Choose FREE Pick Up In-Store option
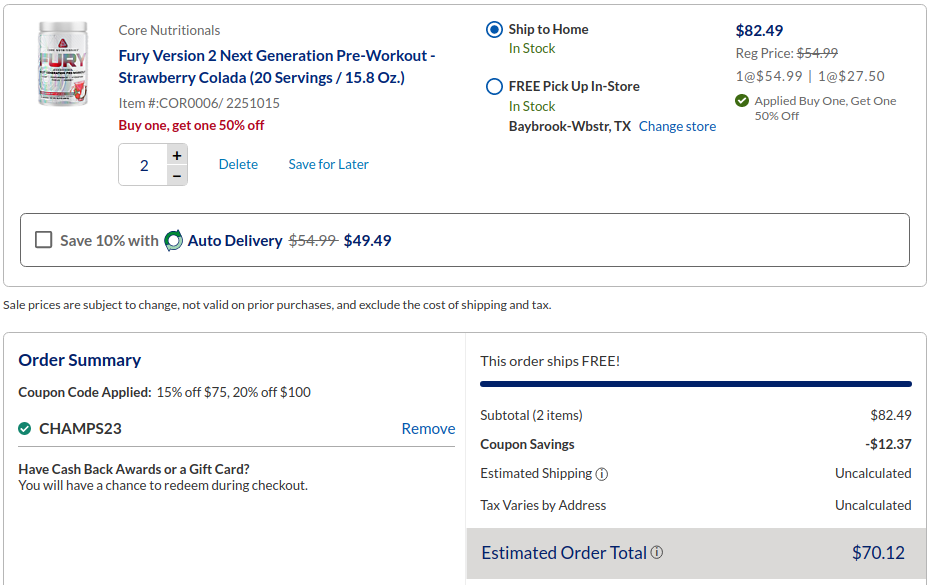Viewport: 930px width, 585px height. point(494,87)
